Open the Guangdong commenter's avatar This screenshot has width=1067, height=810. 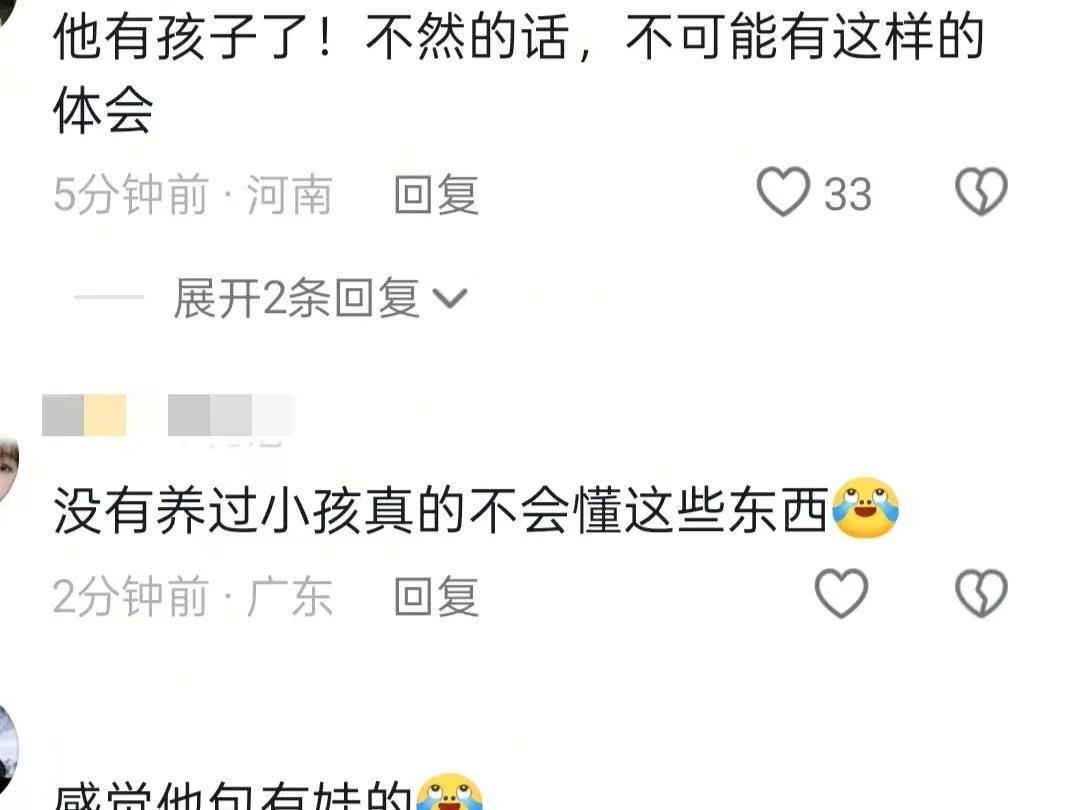[8, 471]
